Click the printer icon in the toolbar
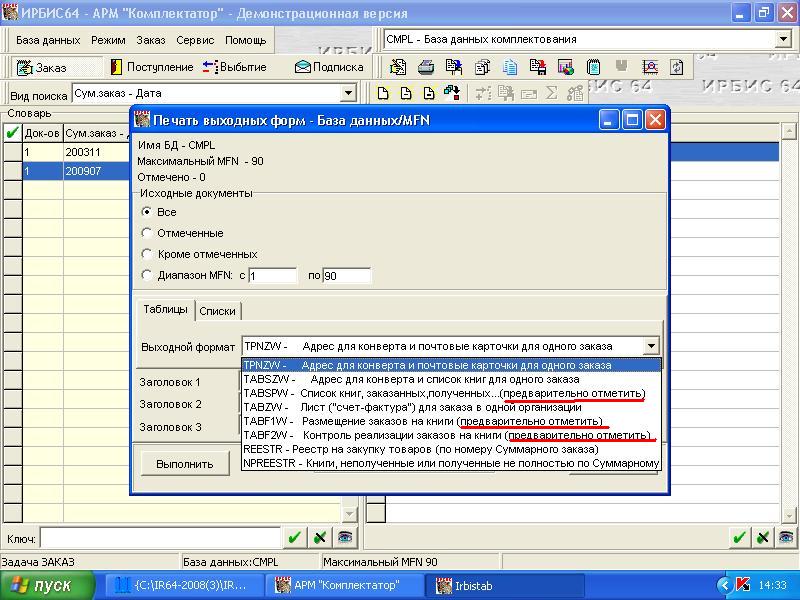The height and width of the screenshot is (600, 800). (425, 67)
